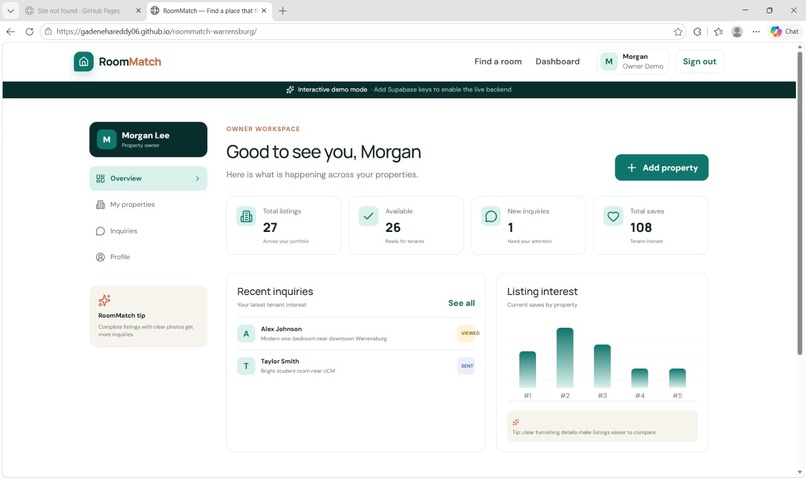Open browser favorites list icon
The height and width of the screenshot is (479, 806).
(x=718, y=32)
